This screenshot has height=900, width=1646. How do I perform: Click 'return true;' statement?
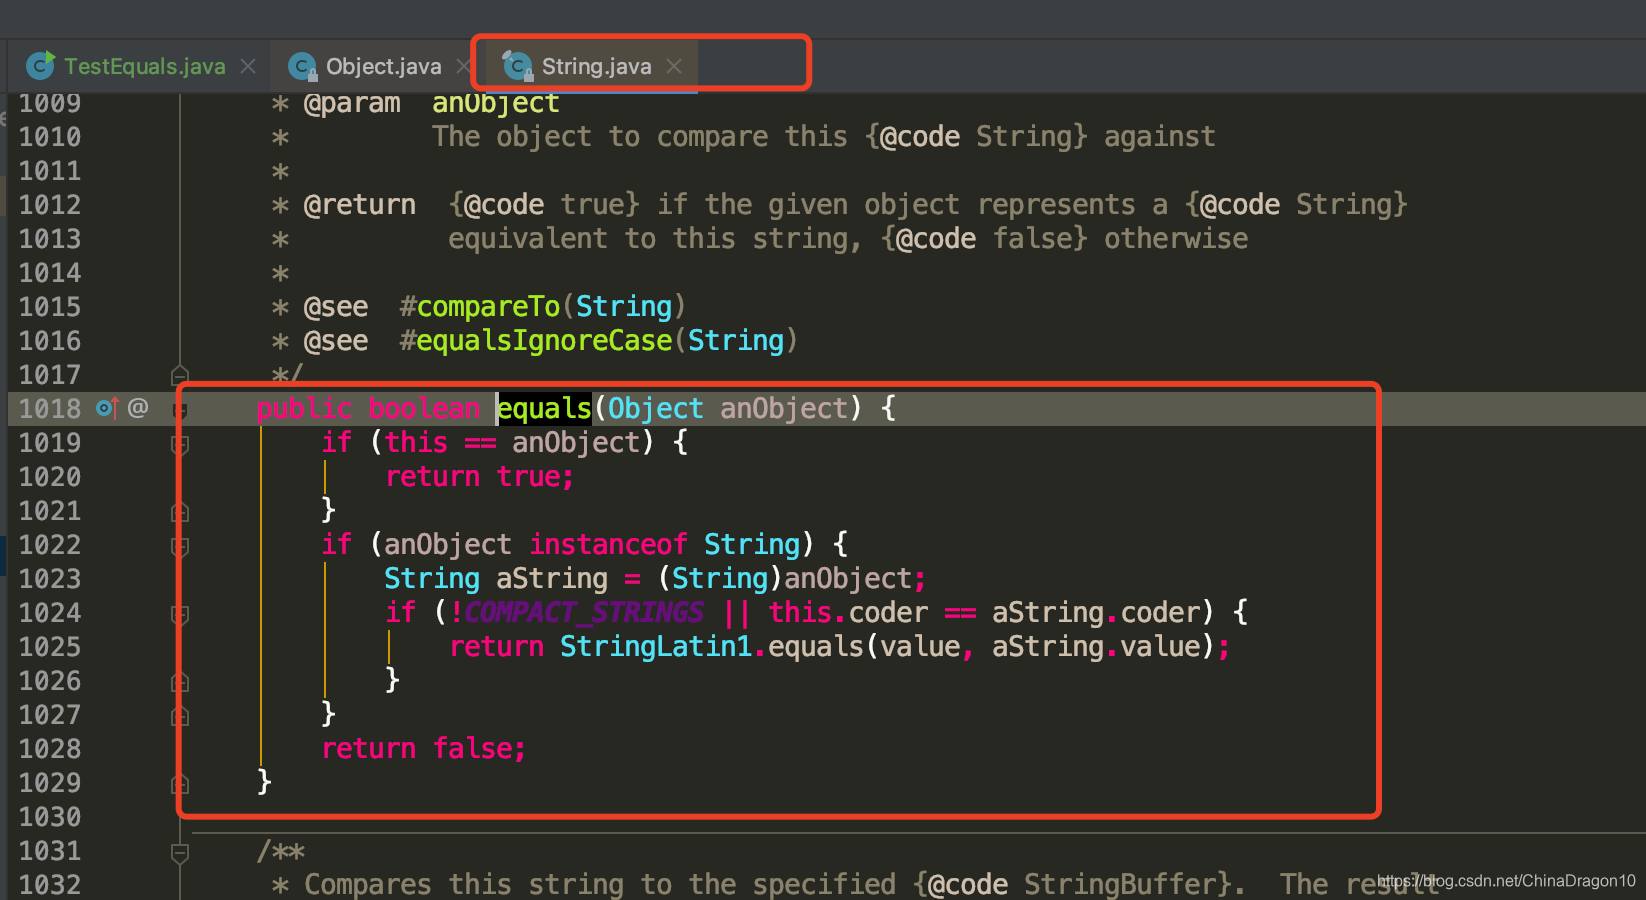pyautogui.click(x=480, y=476)
